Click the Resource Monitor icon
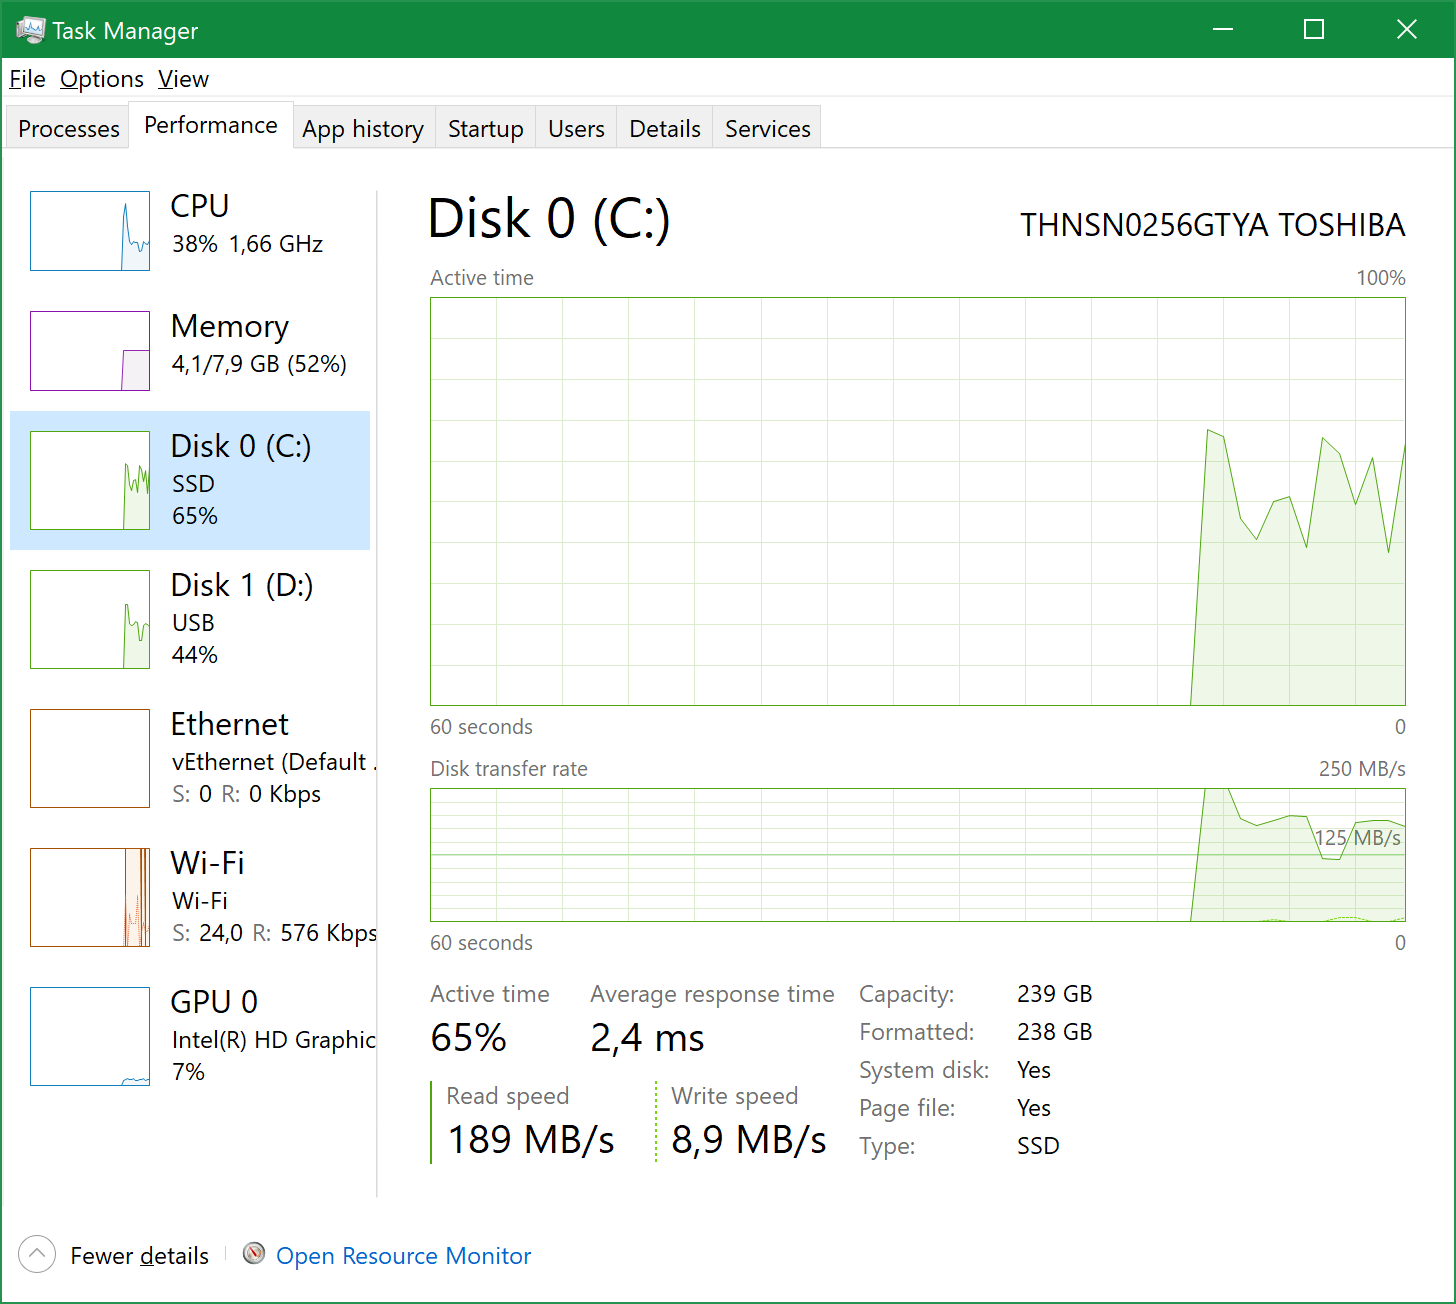The width and height of the screenshot is (1456, 1304). tap(254, 1254)
